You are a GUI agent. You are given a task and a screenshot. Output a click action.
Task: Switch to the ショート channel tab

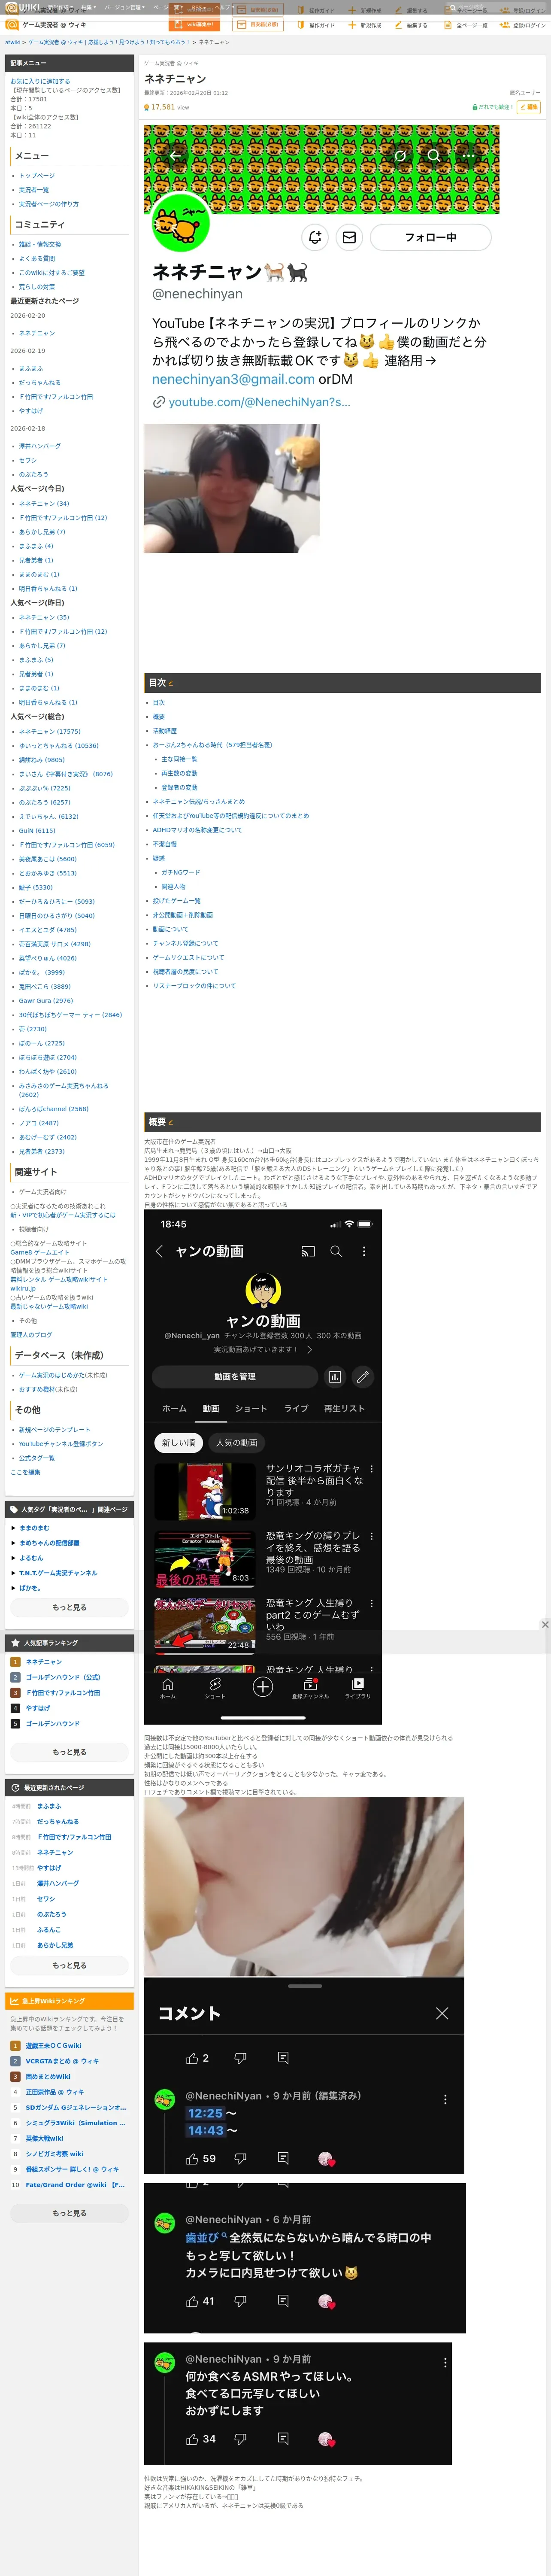click(x=251, y=1408)
